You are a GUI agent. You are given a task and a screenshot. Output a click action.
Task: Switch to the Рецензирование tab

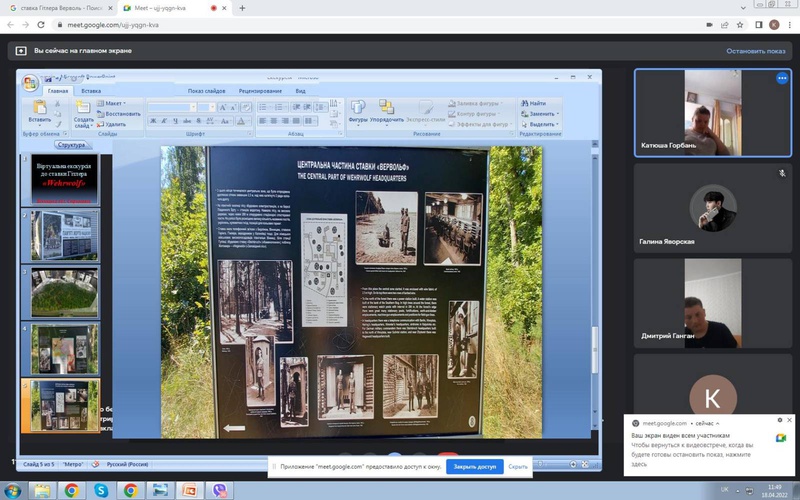(x=260, y=91)
